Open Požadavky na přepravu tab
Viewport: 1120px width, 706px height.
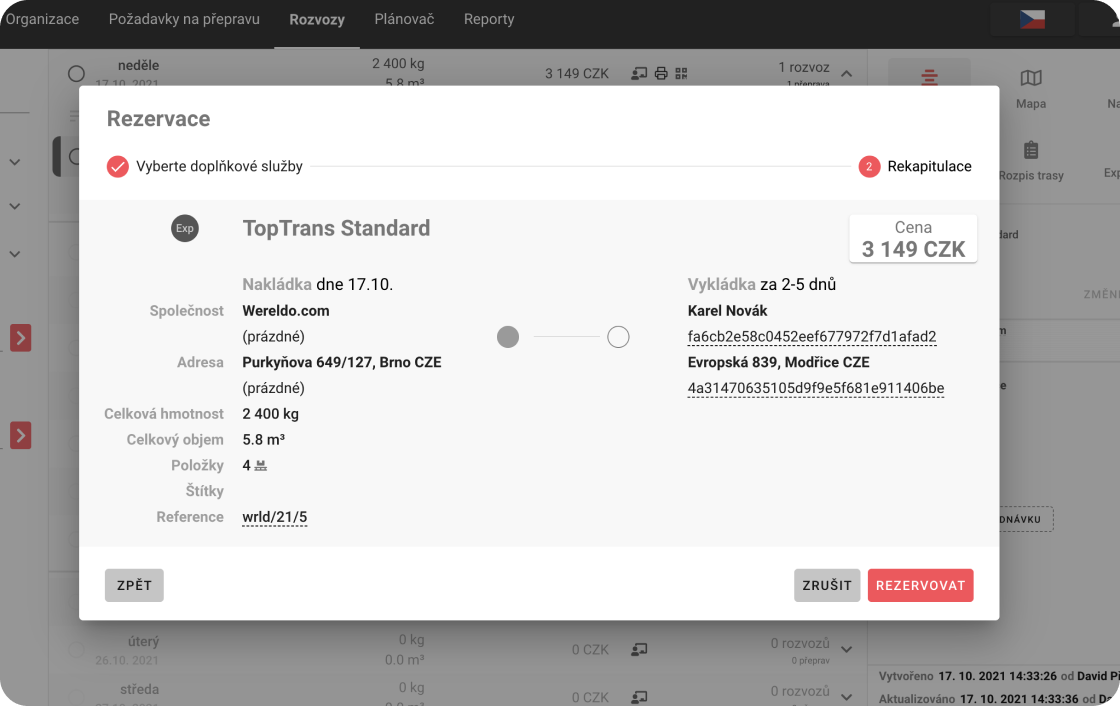(184, 19)
